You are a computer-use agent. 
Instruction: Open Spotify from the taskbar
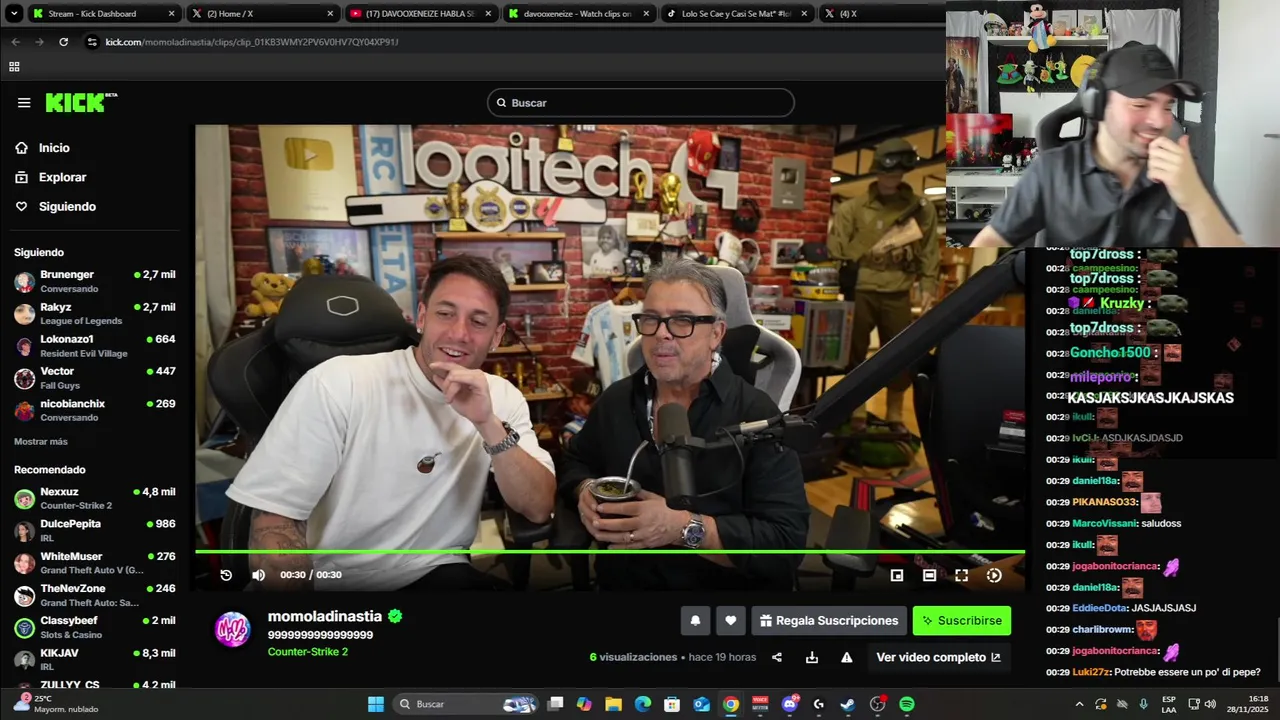coord(907,704)
